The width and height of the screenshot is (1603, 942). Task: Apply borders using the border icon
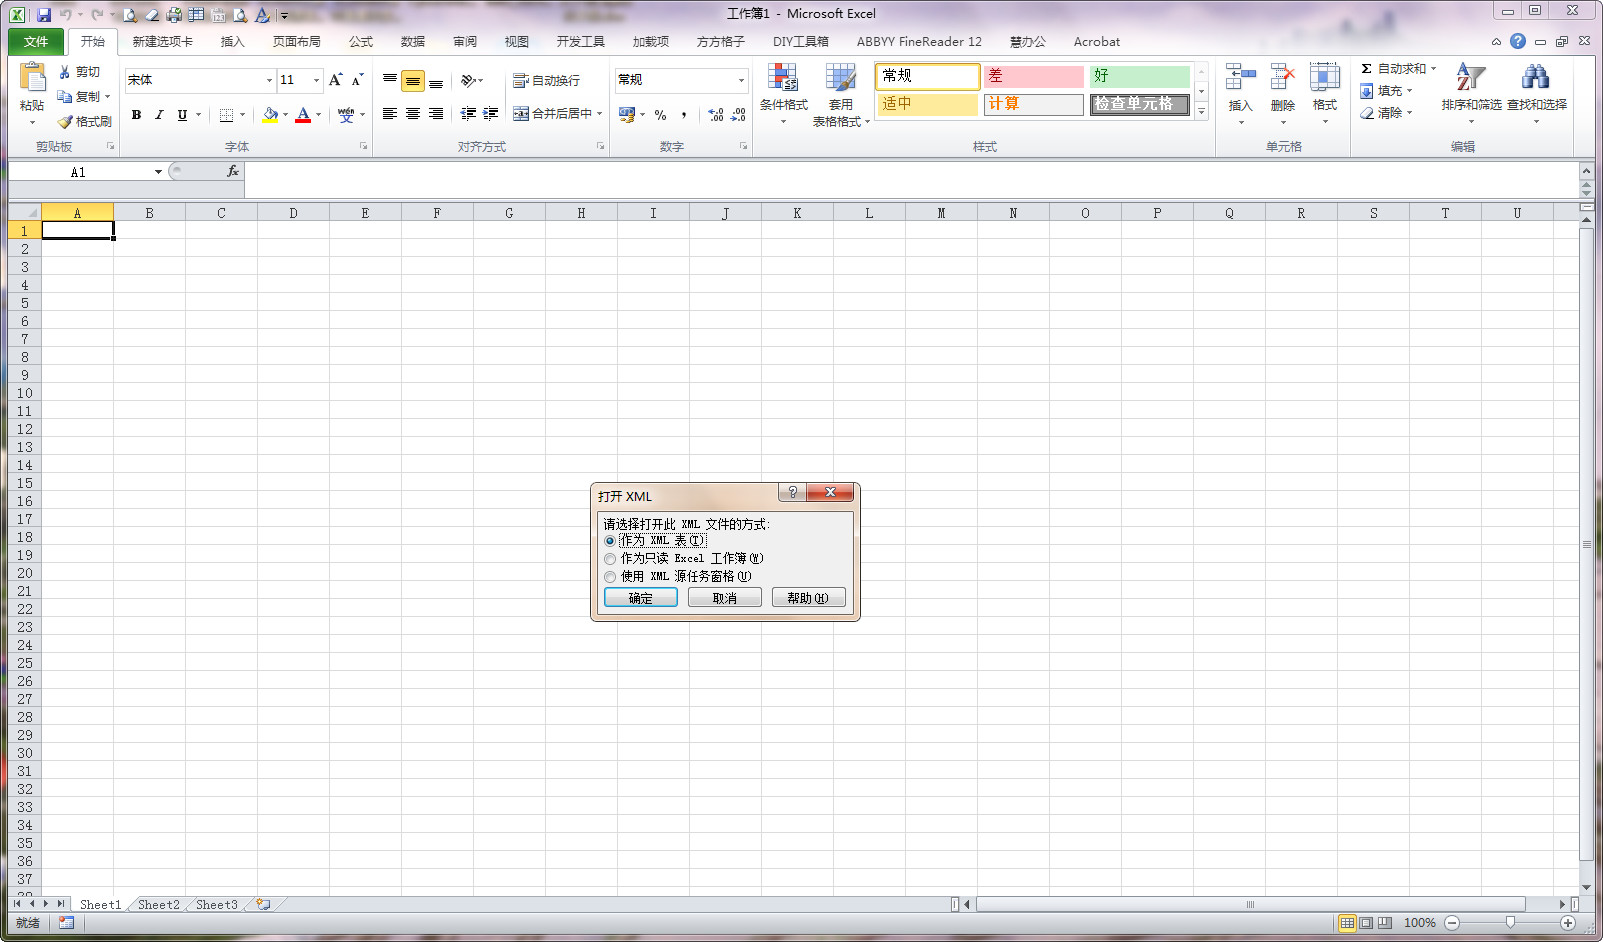click(227, 115)
